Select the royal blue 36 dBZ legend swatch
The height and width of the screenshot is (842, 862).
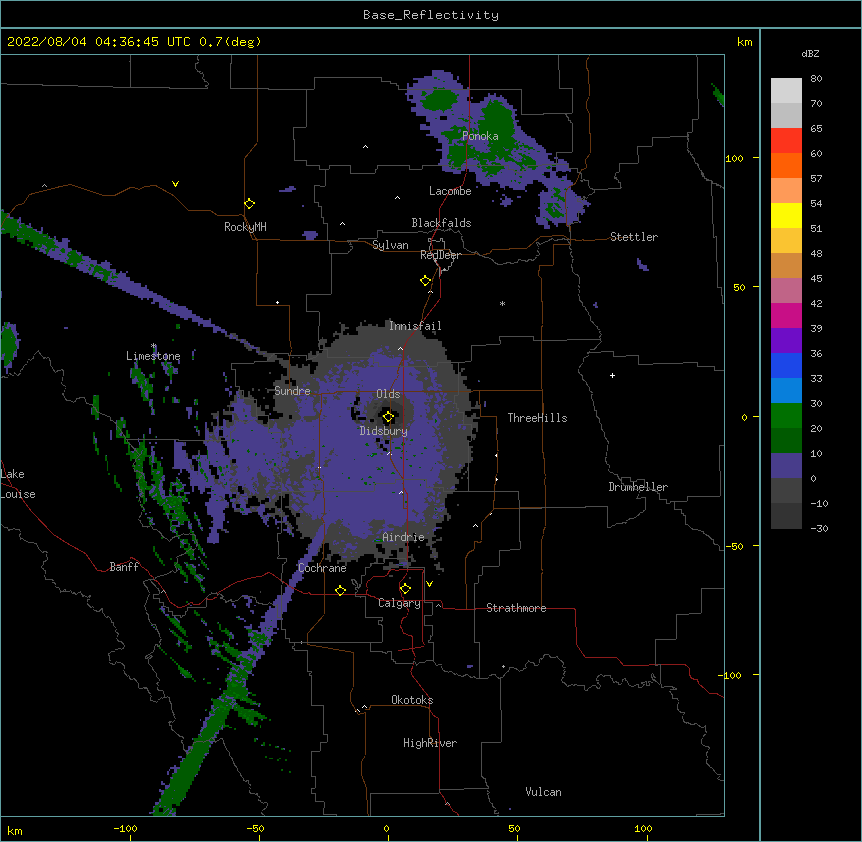click(786, 365)
